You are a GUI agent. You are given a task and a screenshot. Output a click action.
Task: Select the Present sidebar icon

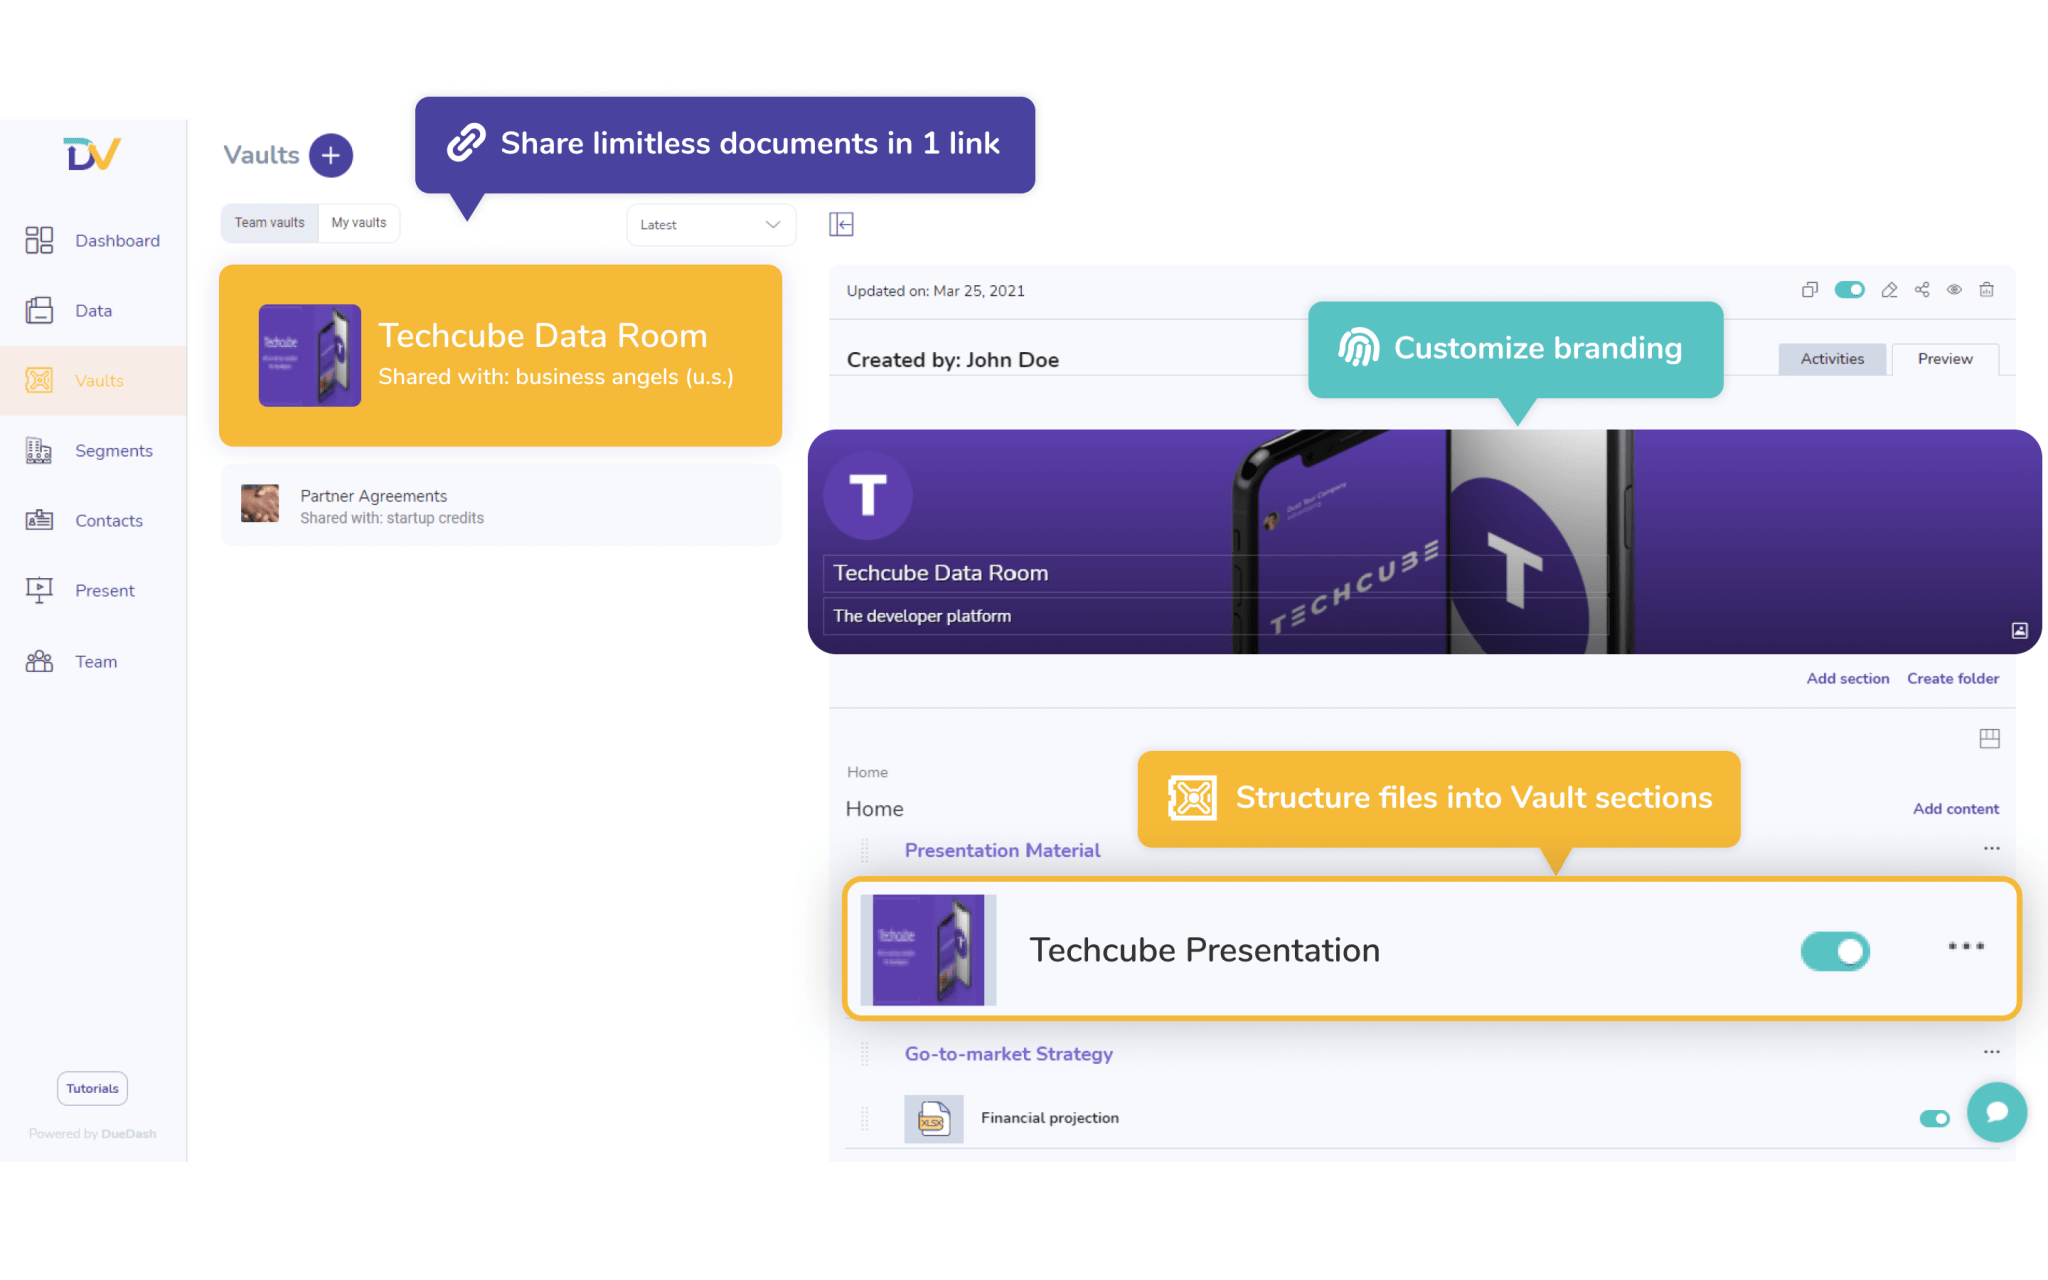pyautogui.click(x=40, y=590)
